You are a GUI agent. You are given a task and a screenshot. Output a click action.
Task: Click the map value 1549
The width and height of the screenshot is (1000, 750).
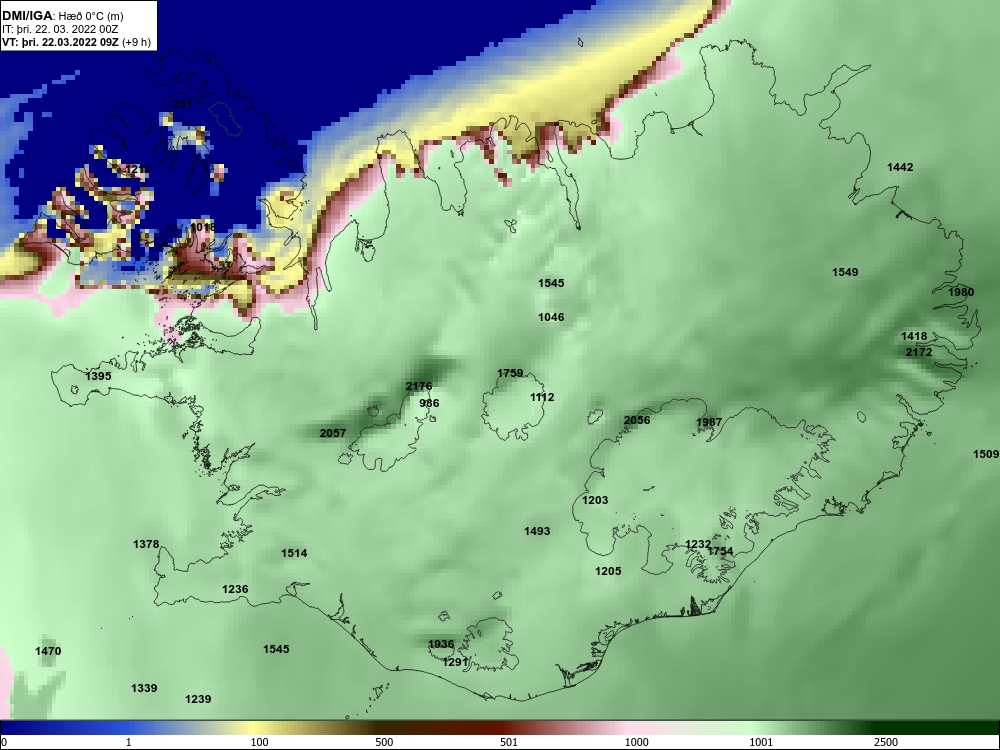(845, 272)
